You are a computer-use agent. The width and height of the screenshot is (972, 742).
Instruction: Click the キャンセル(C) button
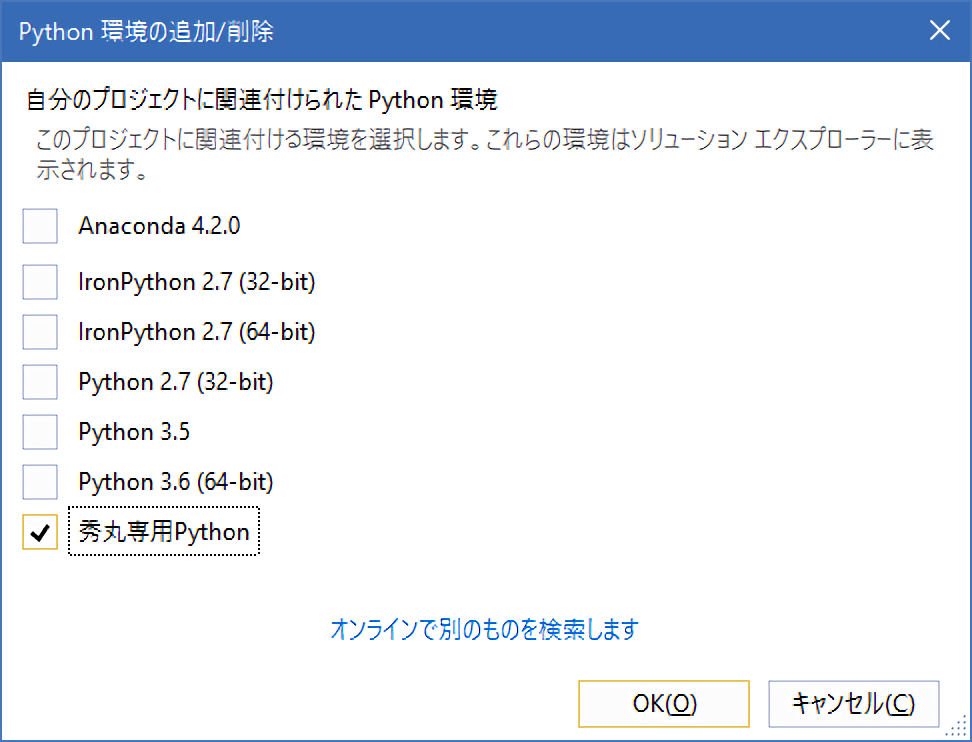pos(853,703)
